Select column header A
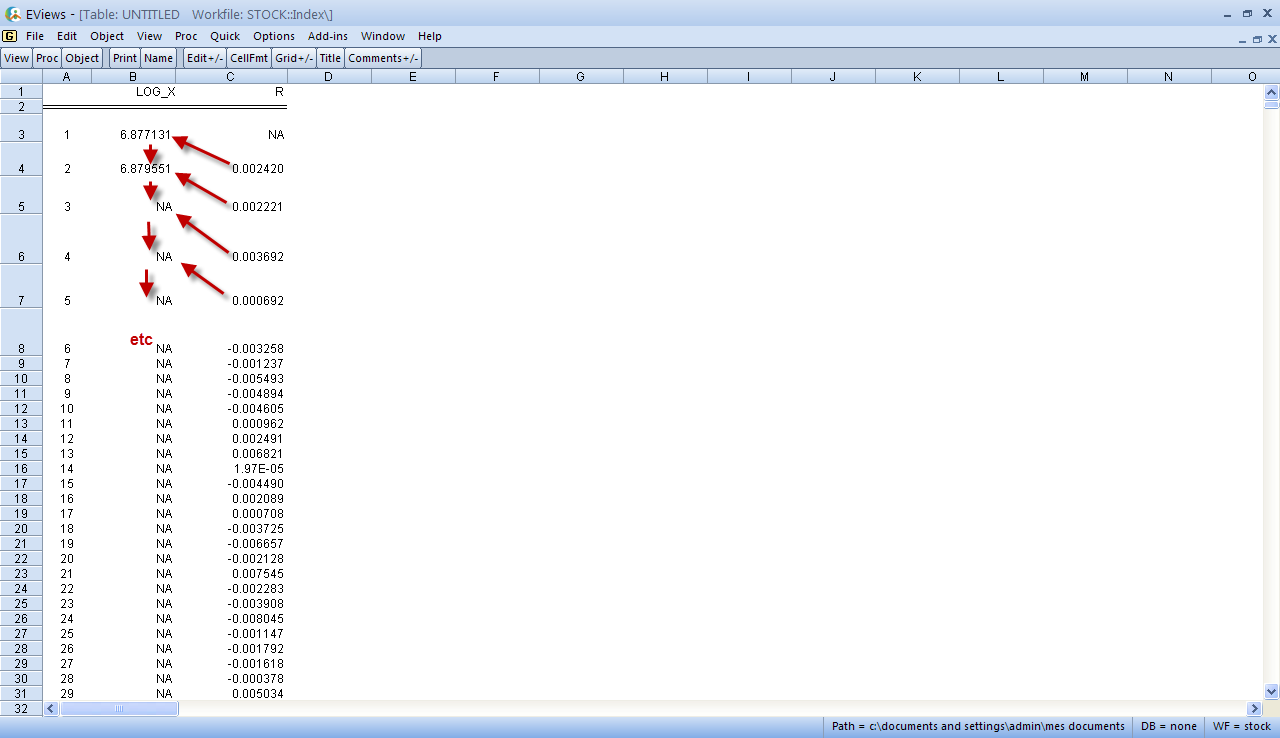 [x=67, y=77]
